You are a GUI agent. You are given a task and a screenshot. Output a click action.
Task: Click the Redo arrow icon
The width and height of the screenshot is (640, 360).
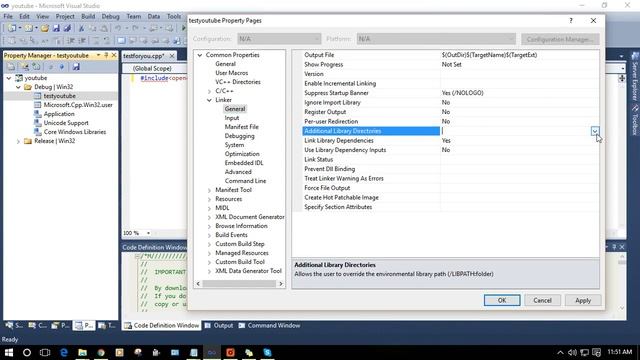135,28
